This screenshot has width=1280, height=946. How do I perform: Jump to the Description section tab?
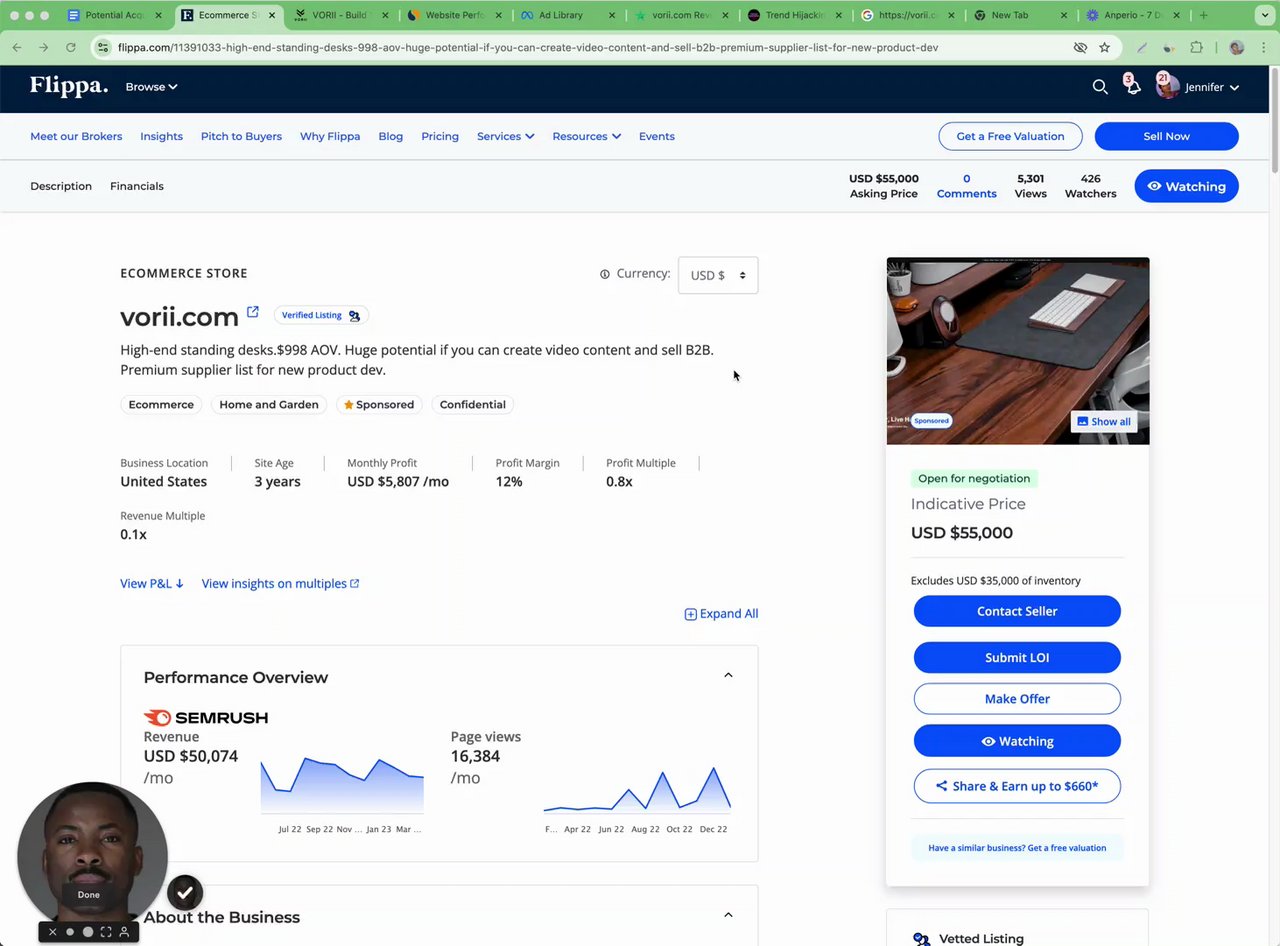point(61,186)
